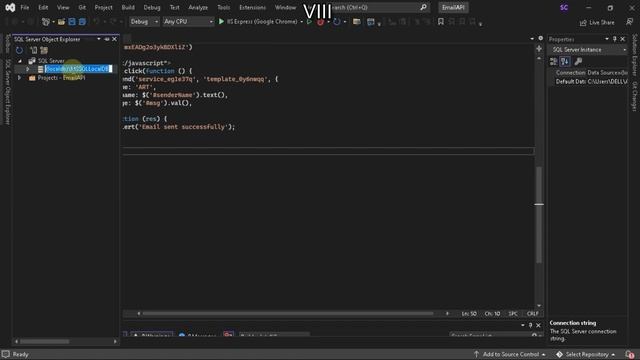Click the Visual Studio logo icon

pyautogui.click(x=10, y=7)
